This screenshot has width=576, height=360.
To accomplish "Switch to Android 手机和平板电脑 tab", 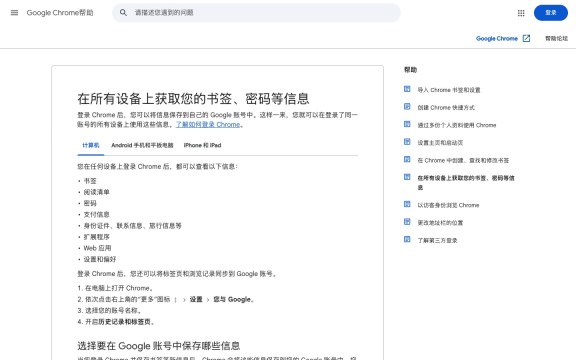I will pos(142,145).
